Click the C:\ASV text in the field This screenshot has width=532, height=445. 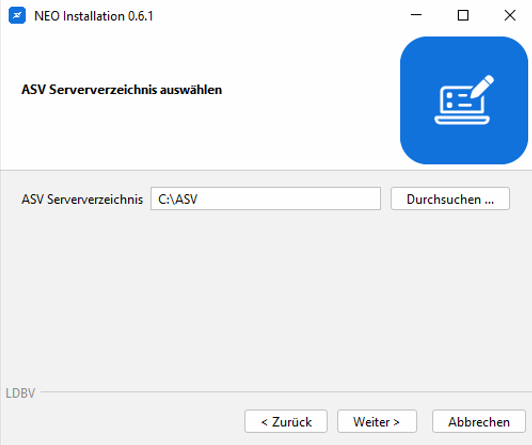click(x=178, y=199)
